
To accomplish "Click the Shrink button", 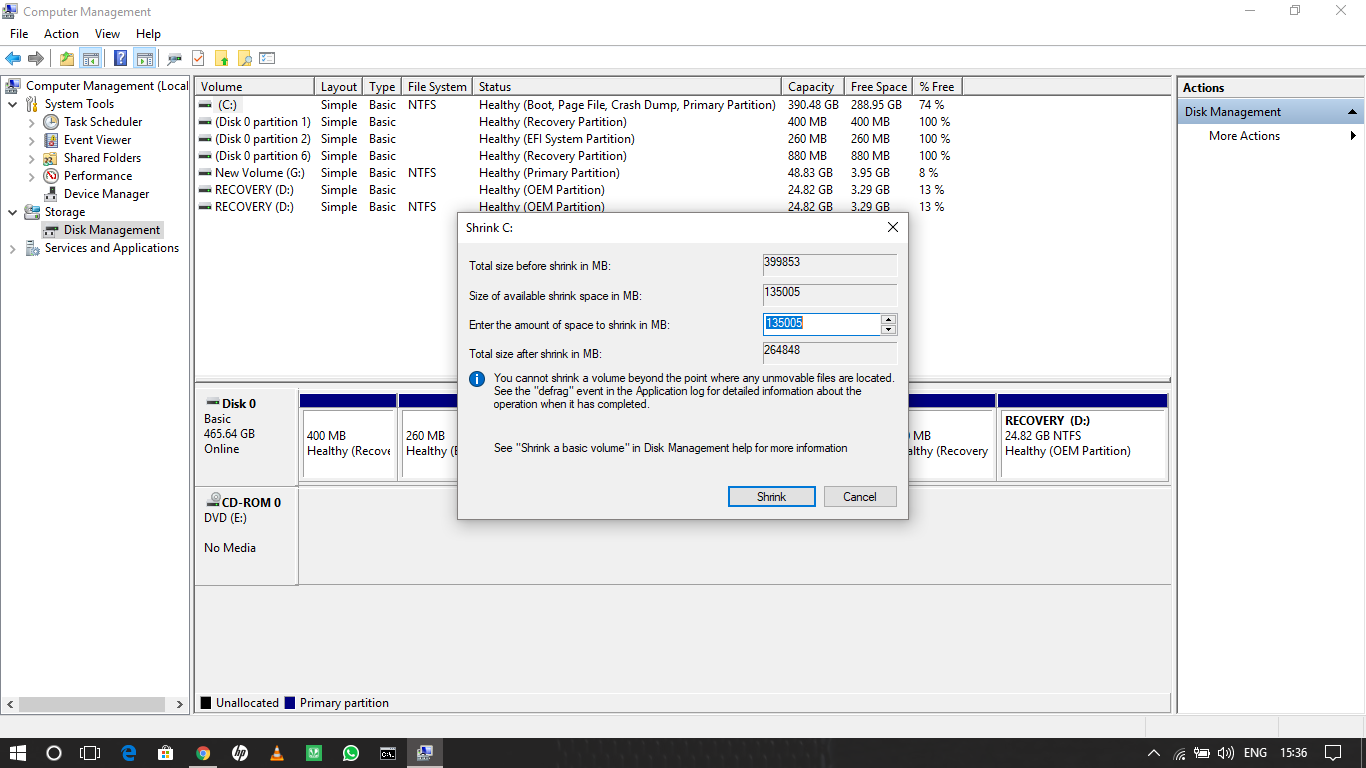I will (771, 496).
